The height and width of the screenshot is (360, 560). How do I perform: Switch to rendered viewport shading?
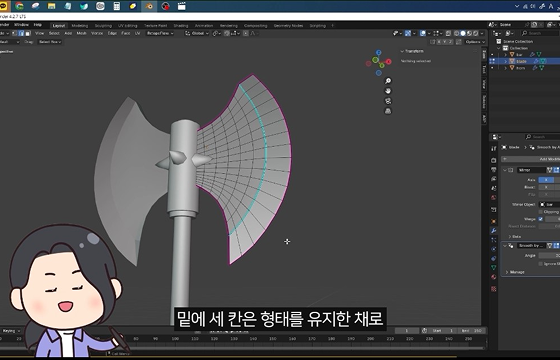[x=476, y=33]
